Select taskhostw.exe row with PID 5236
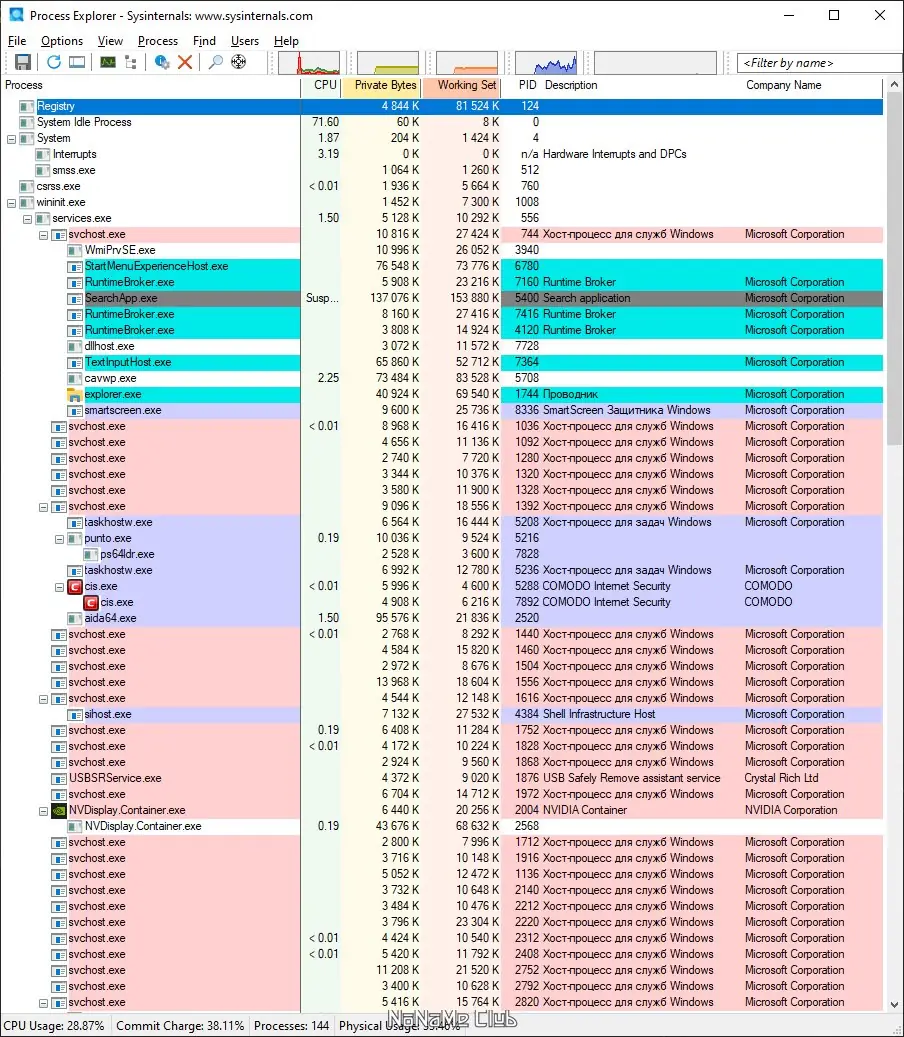 (x=442, y=570)
